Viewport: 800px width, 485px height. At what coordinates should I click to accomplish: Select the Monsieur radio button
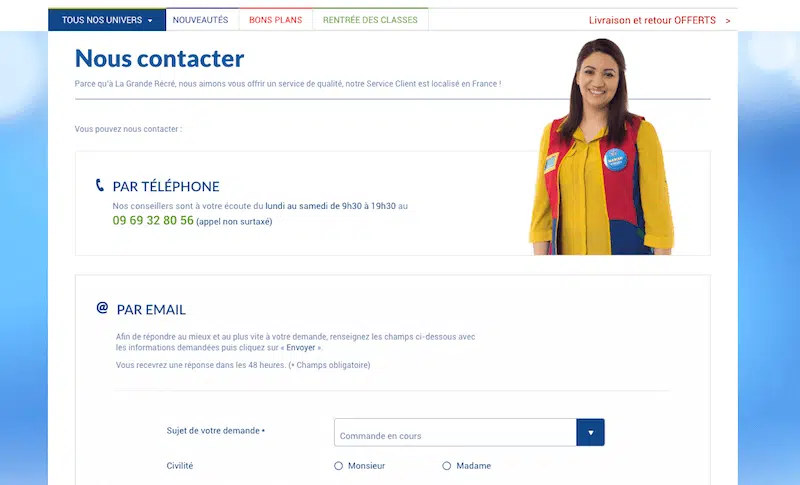(x=338, y=466)
